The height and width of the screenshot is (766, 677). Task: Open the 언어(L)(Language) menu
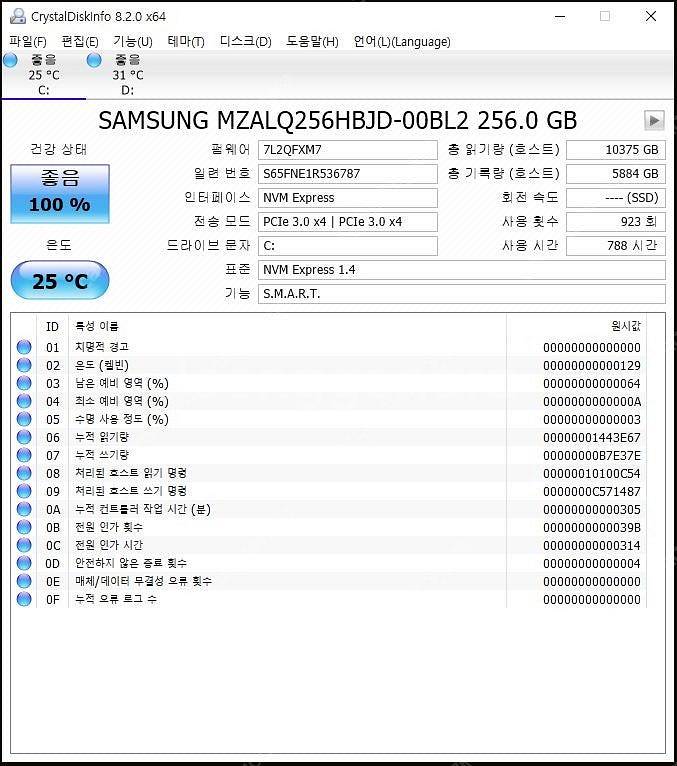[402, 42]
